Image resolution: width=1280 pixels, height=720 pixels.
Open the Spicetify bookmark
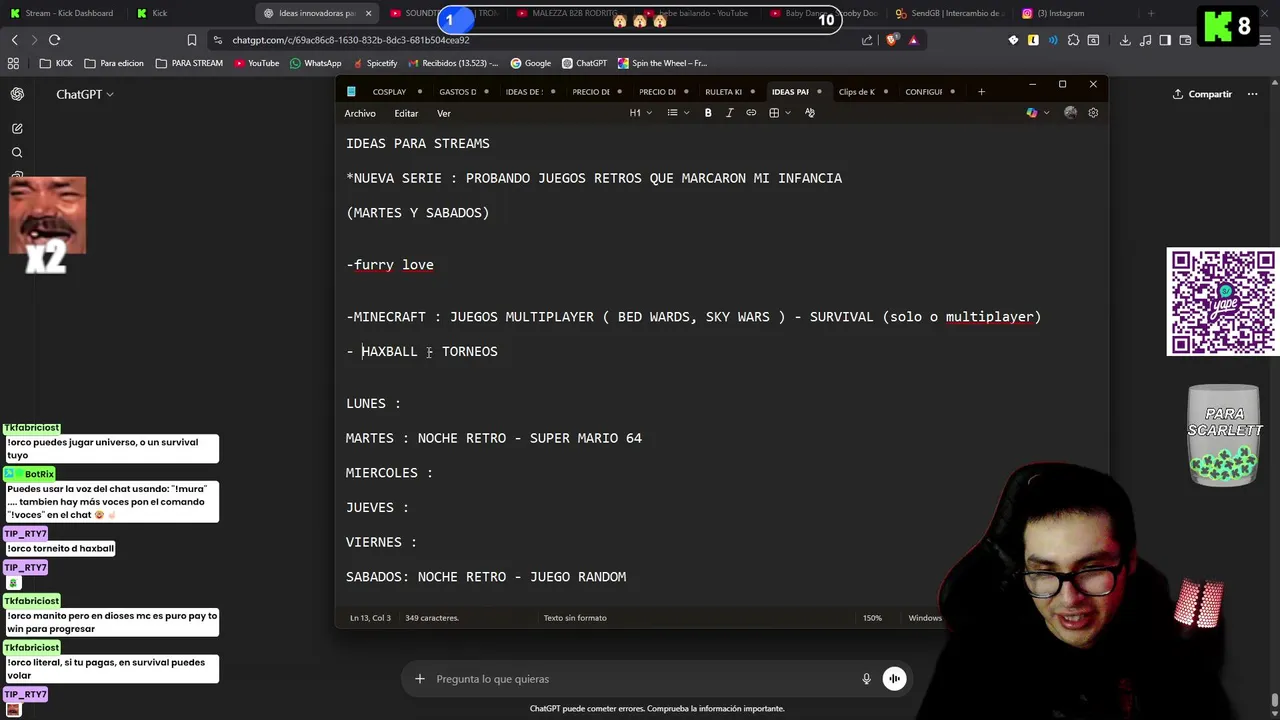pos(374,63)
